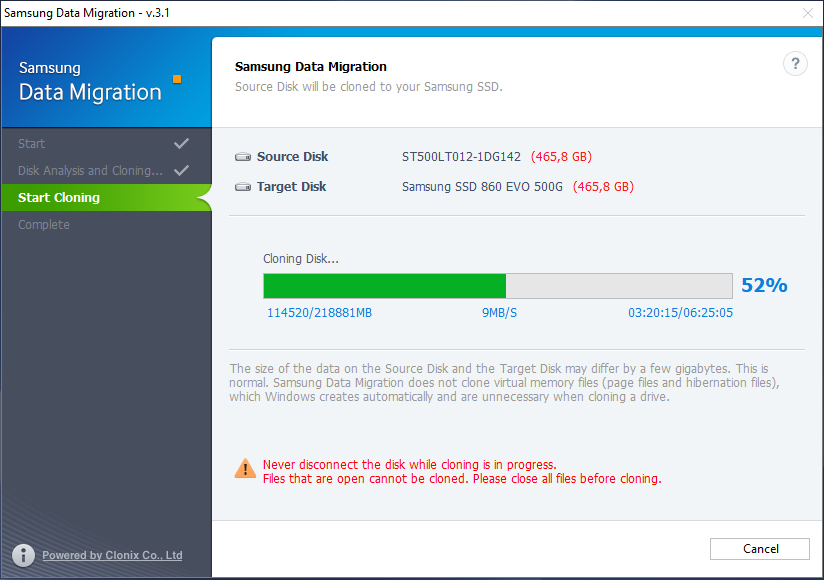
Task: Open the Powered by Clonix Co., Ltd link
Action: 112,555
